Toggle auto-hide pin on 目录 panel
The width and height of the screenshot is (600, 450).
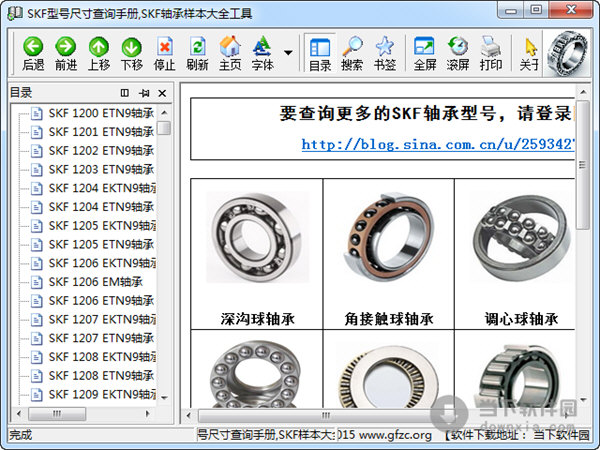(x=144, y=93)
